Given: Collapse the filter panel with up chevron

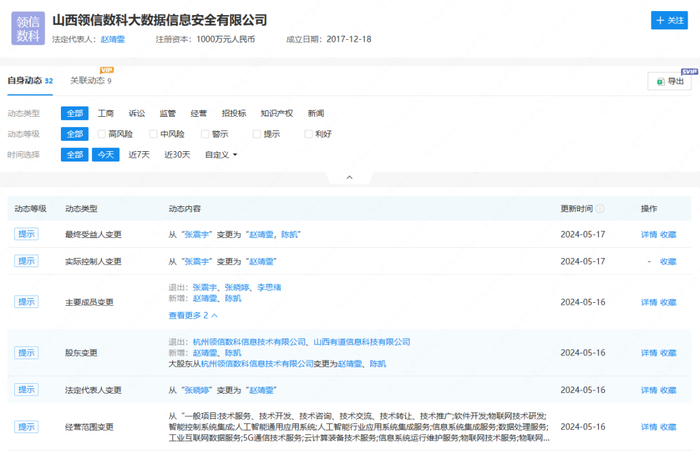Looking at the screenshot, I should tap(349, 177).
